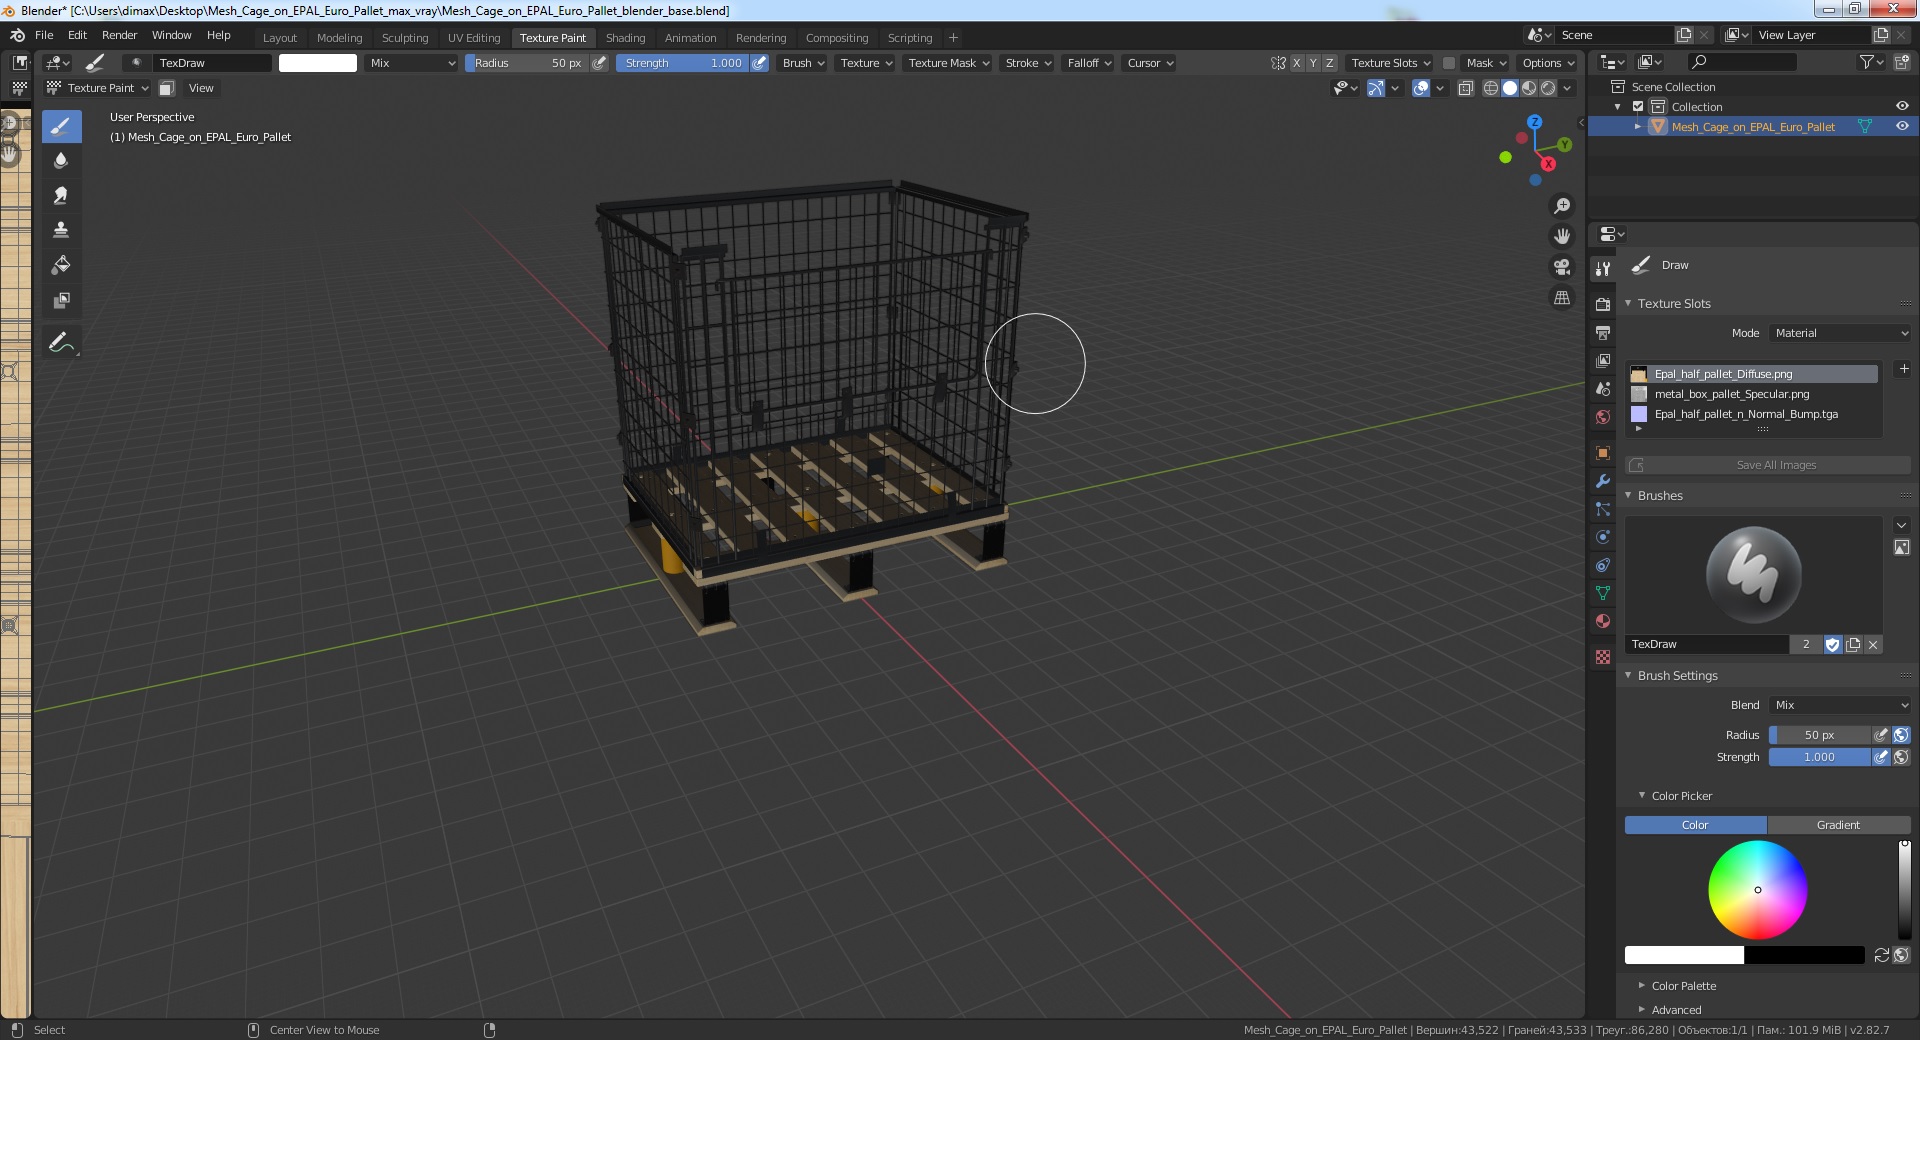The width and height of the screenshot is (1920, 1158).
Task: Open World properties tab
Action: point(1603,417)
